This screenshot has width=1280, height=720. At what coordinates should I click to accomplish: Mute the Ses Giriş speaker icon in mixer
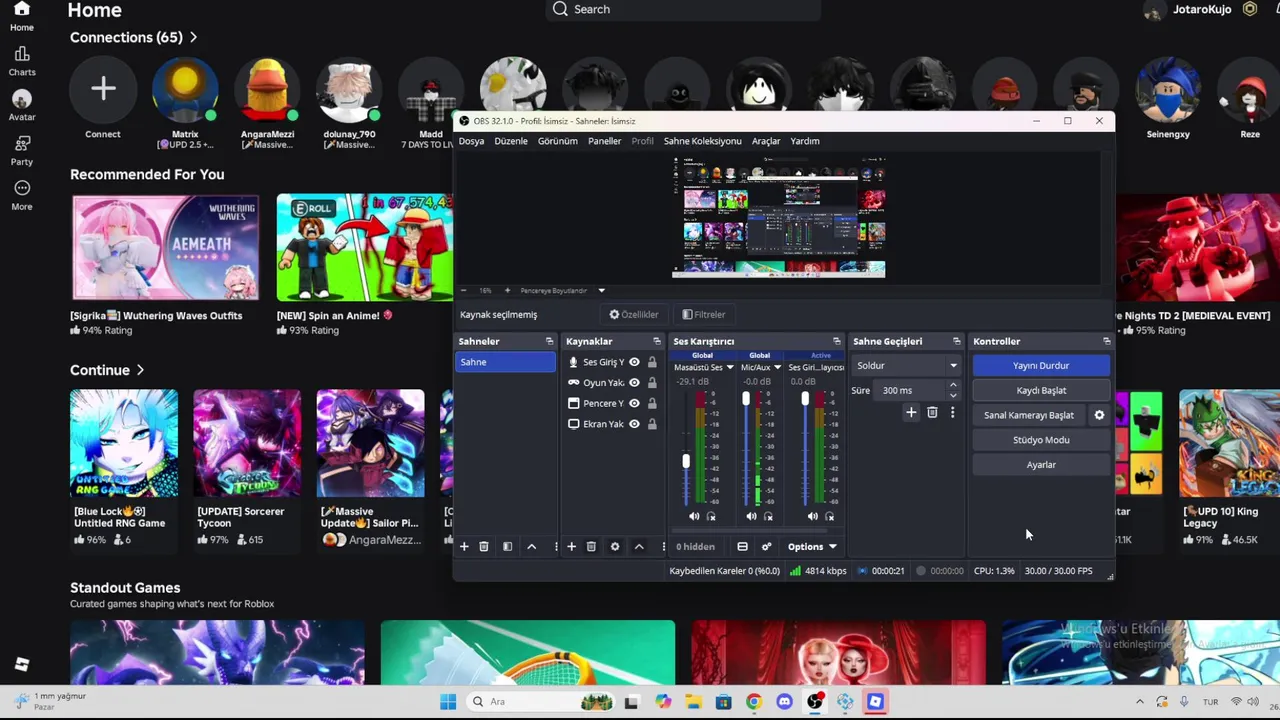tap(812, 516)
